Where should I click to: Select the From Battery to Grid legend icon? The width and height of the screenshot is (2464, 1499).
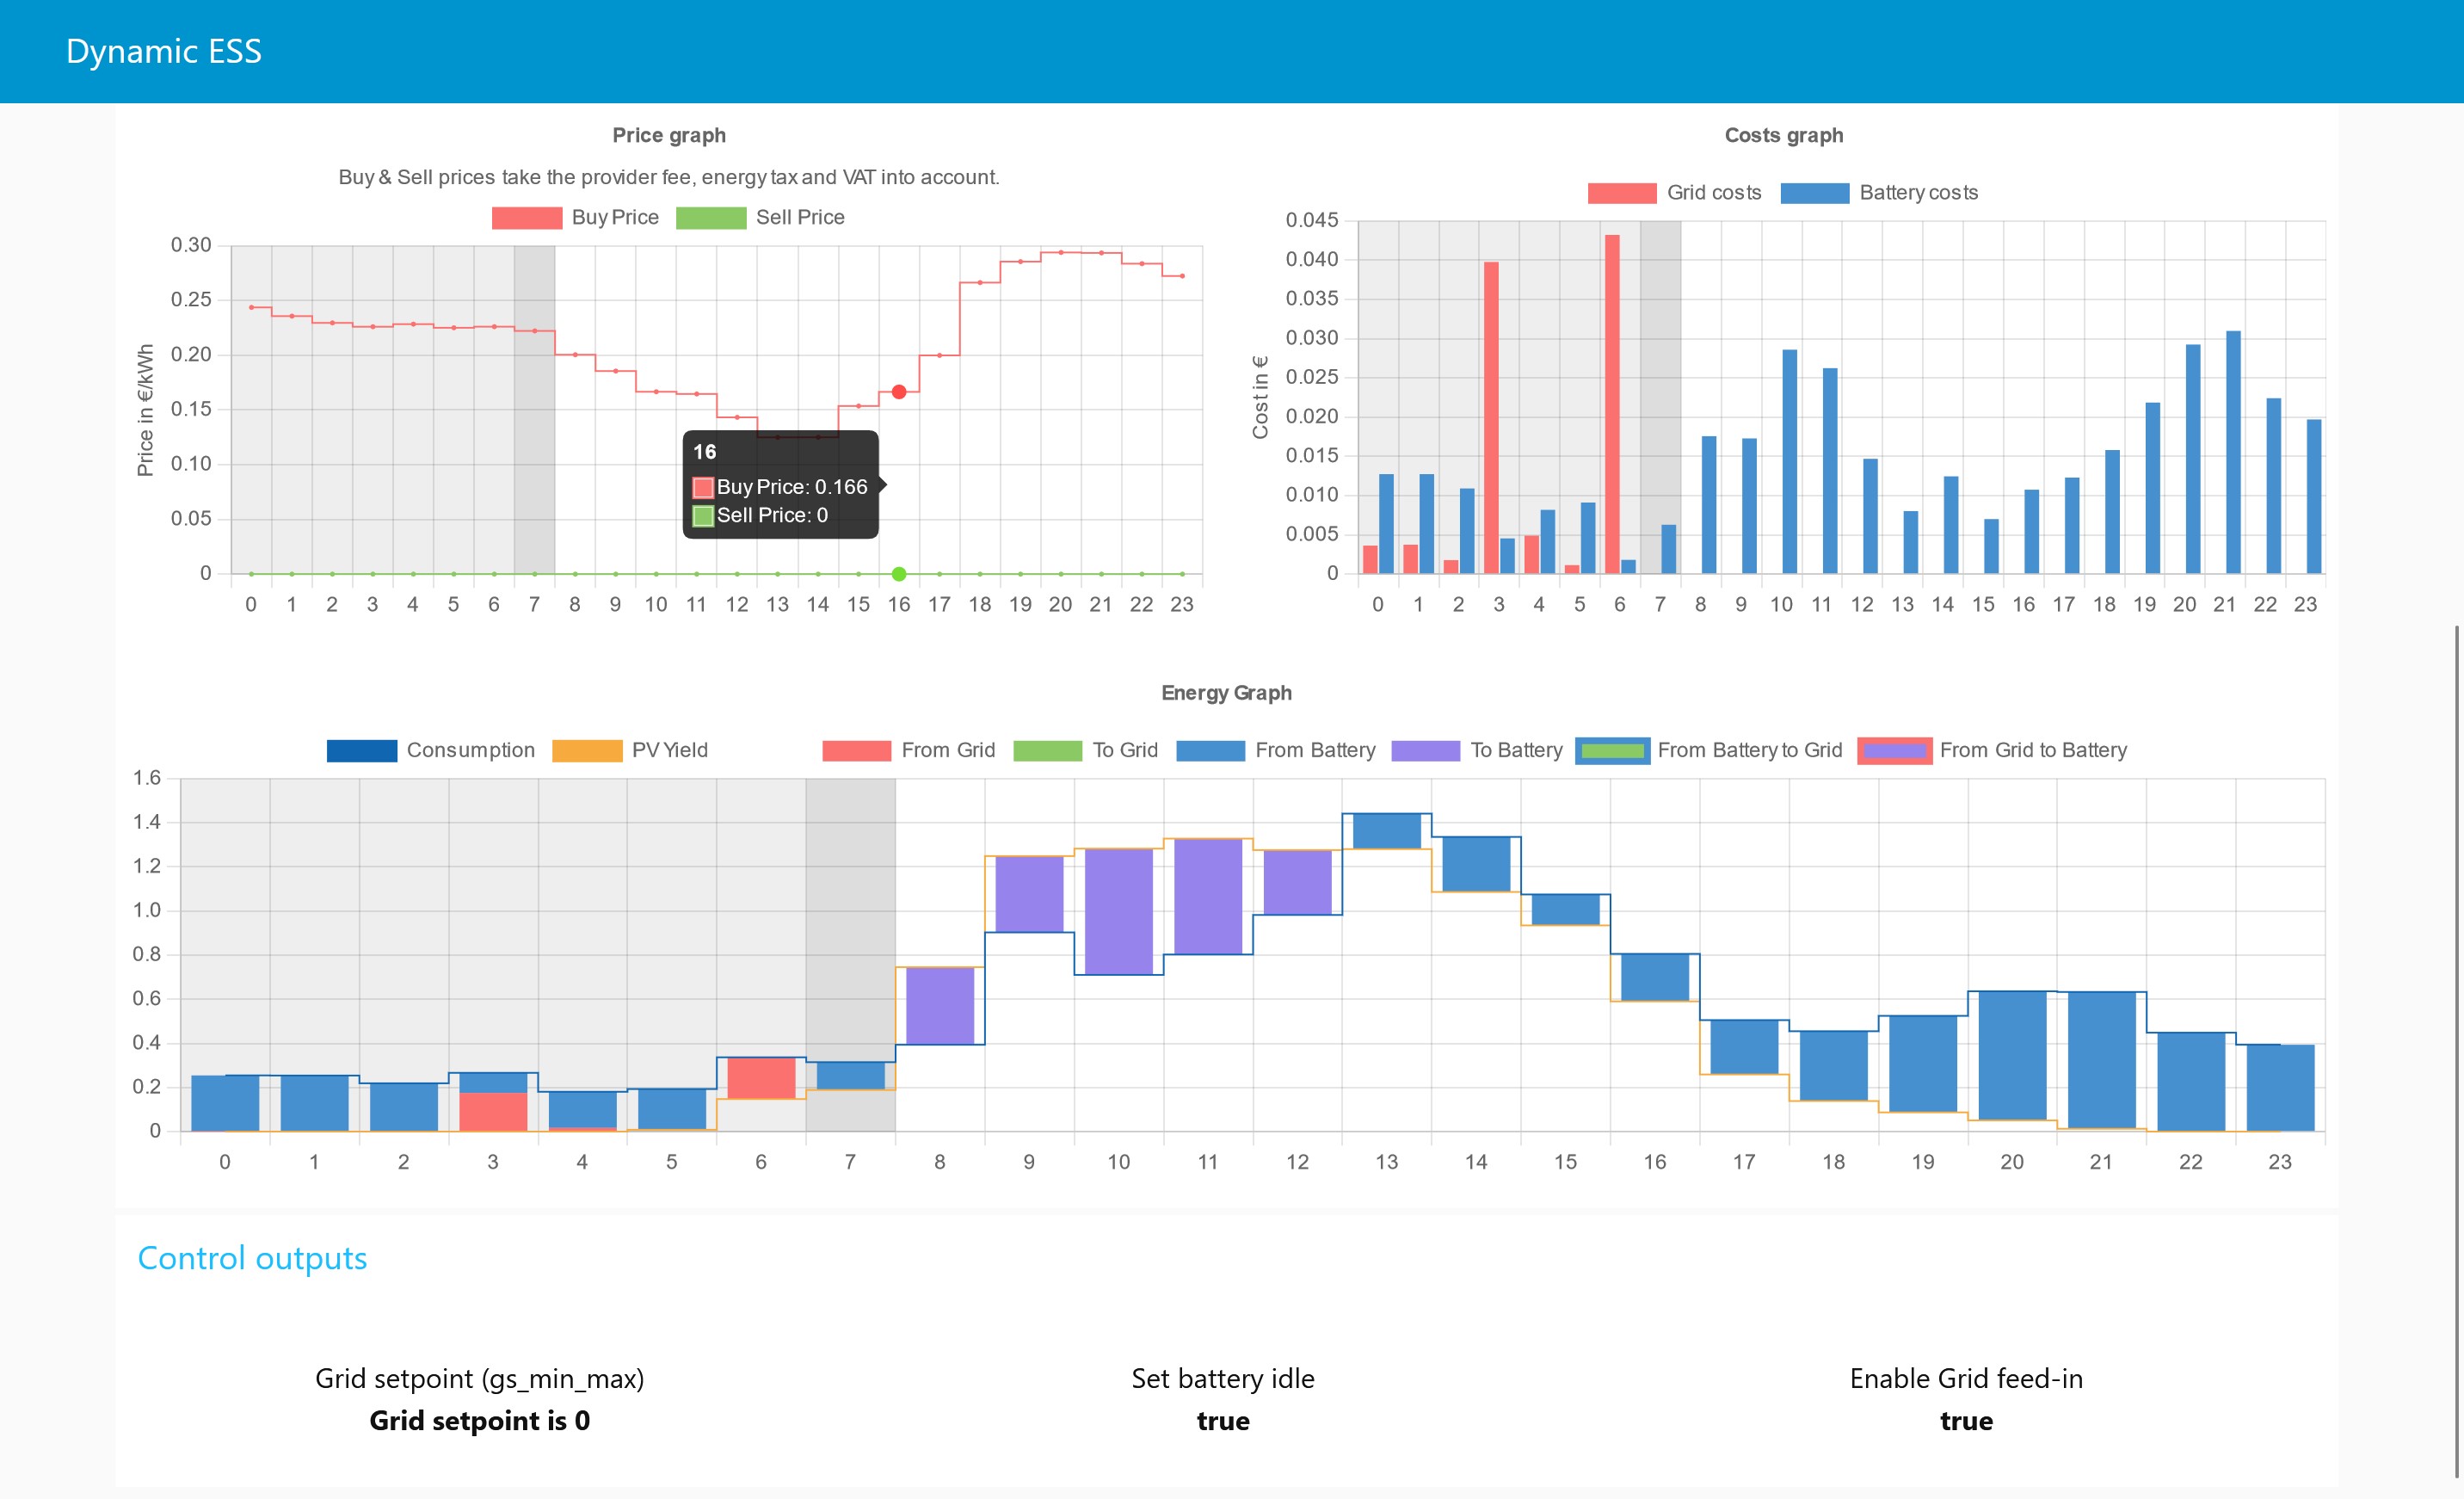tap(1613, 750)
